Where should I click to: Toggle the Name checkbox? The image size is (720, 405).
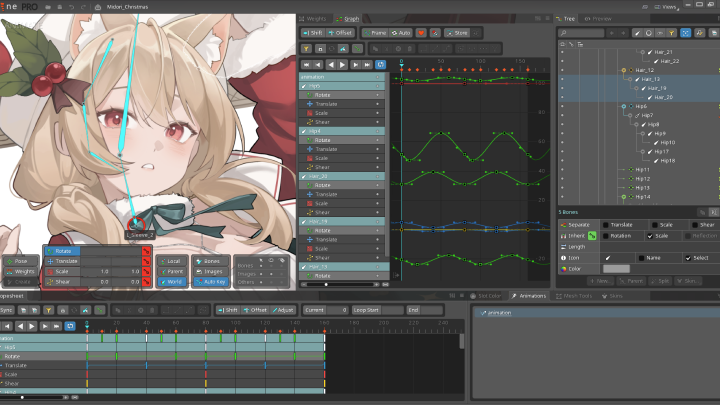pyautogui.click(x=641, y=258)
